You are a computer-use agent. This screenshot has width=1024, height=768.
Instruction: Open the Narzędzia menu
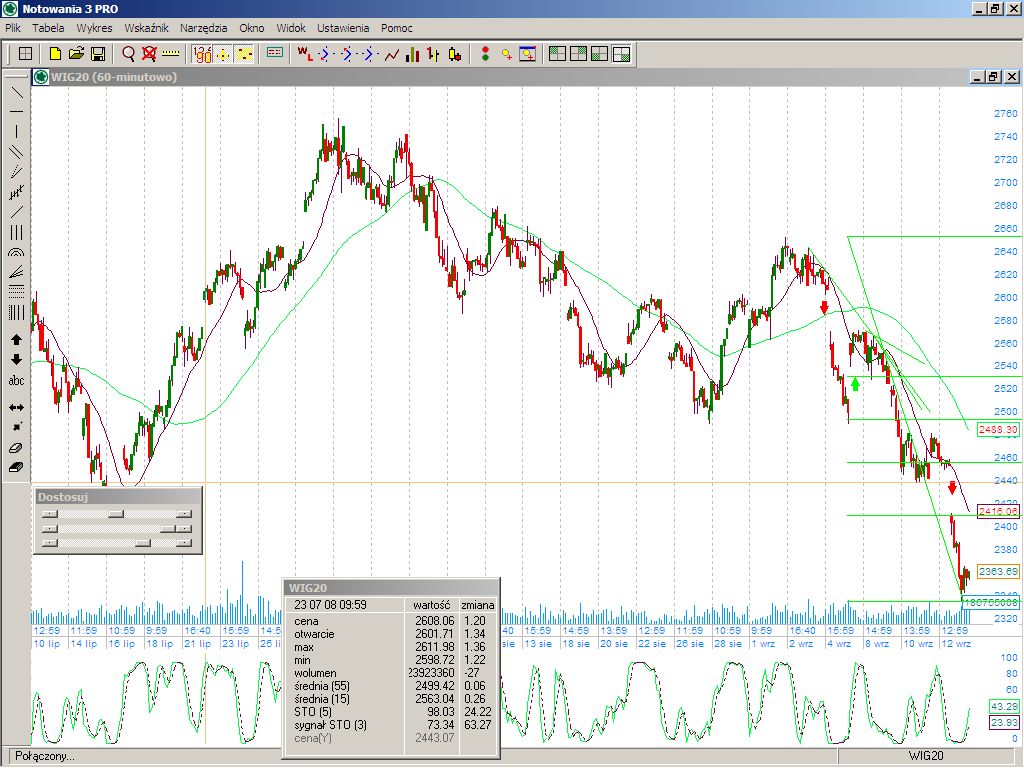coord(203,28)
